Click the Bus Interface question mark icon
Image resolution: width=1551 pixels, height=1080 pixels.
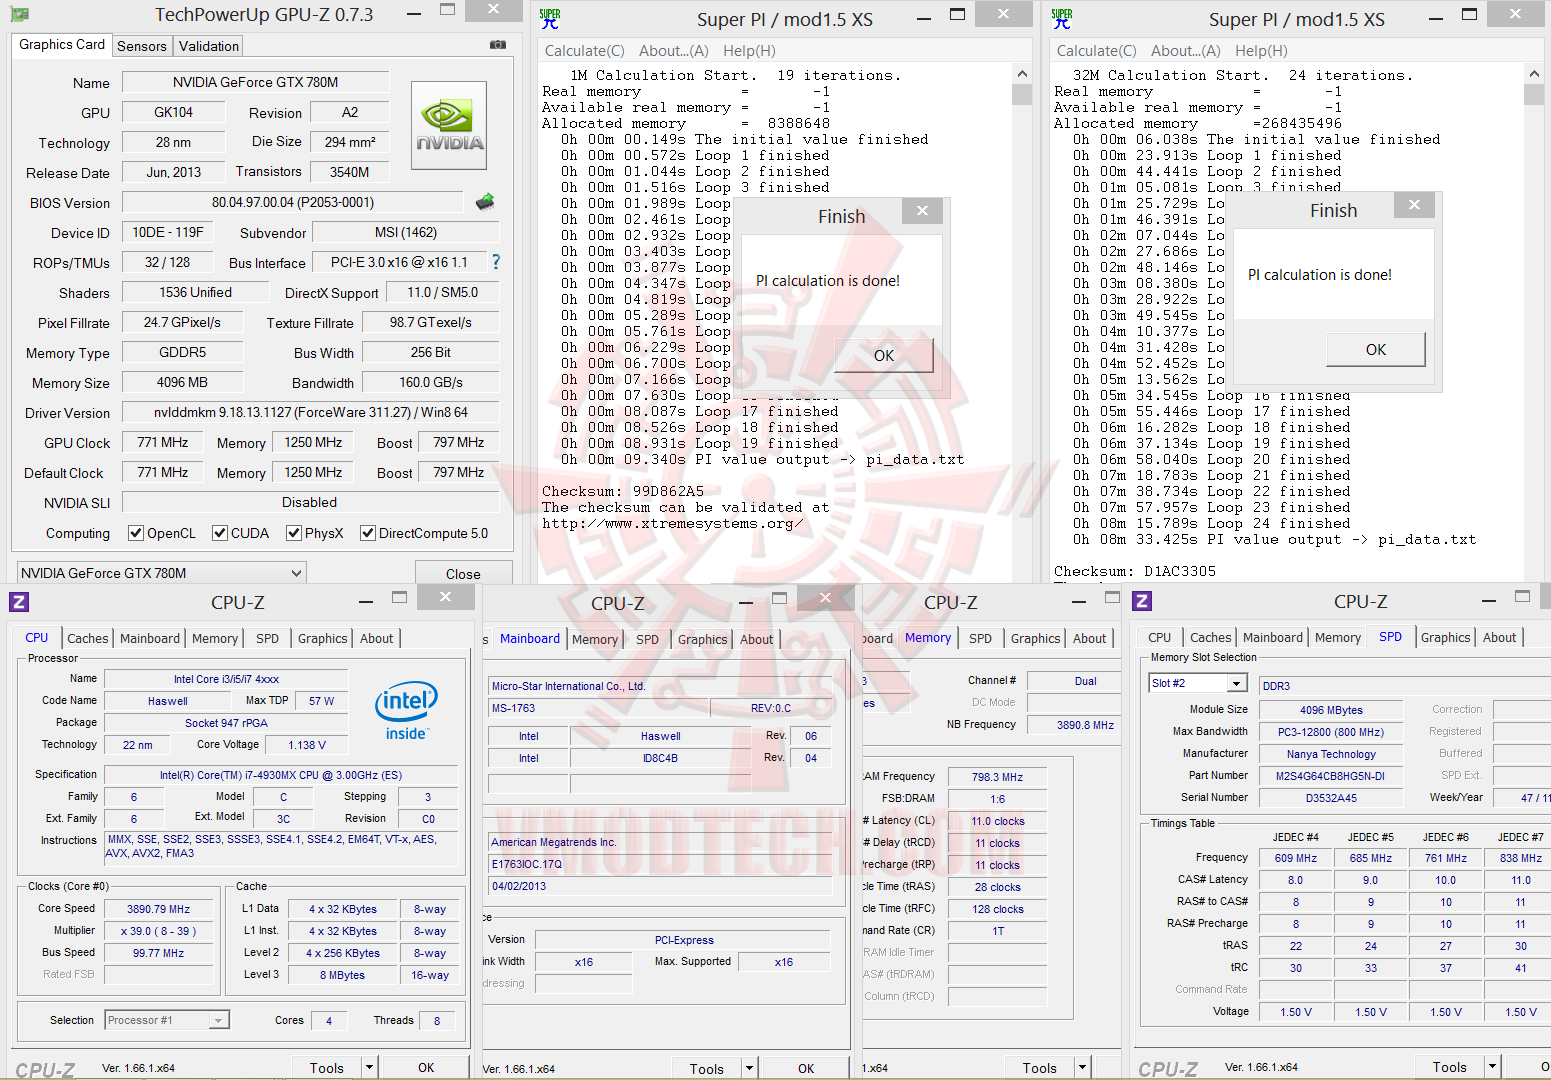(x=496, y=262)
